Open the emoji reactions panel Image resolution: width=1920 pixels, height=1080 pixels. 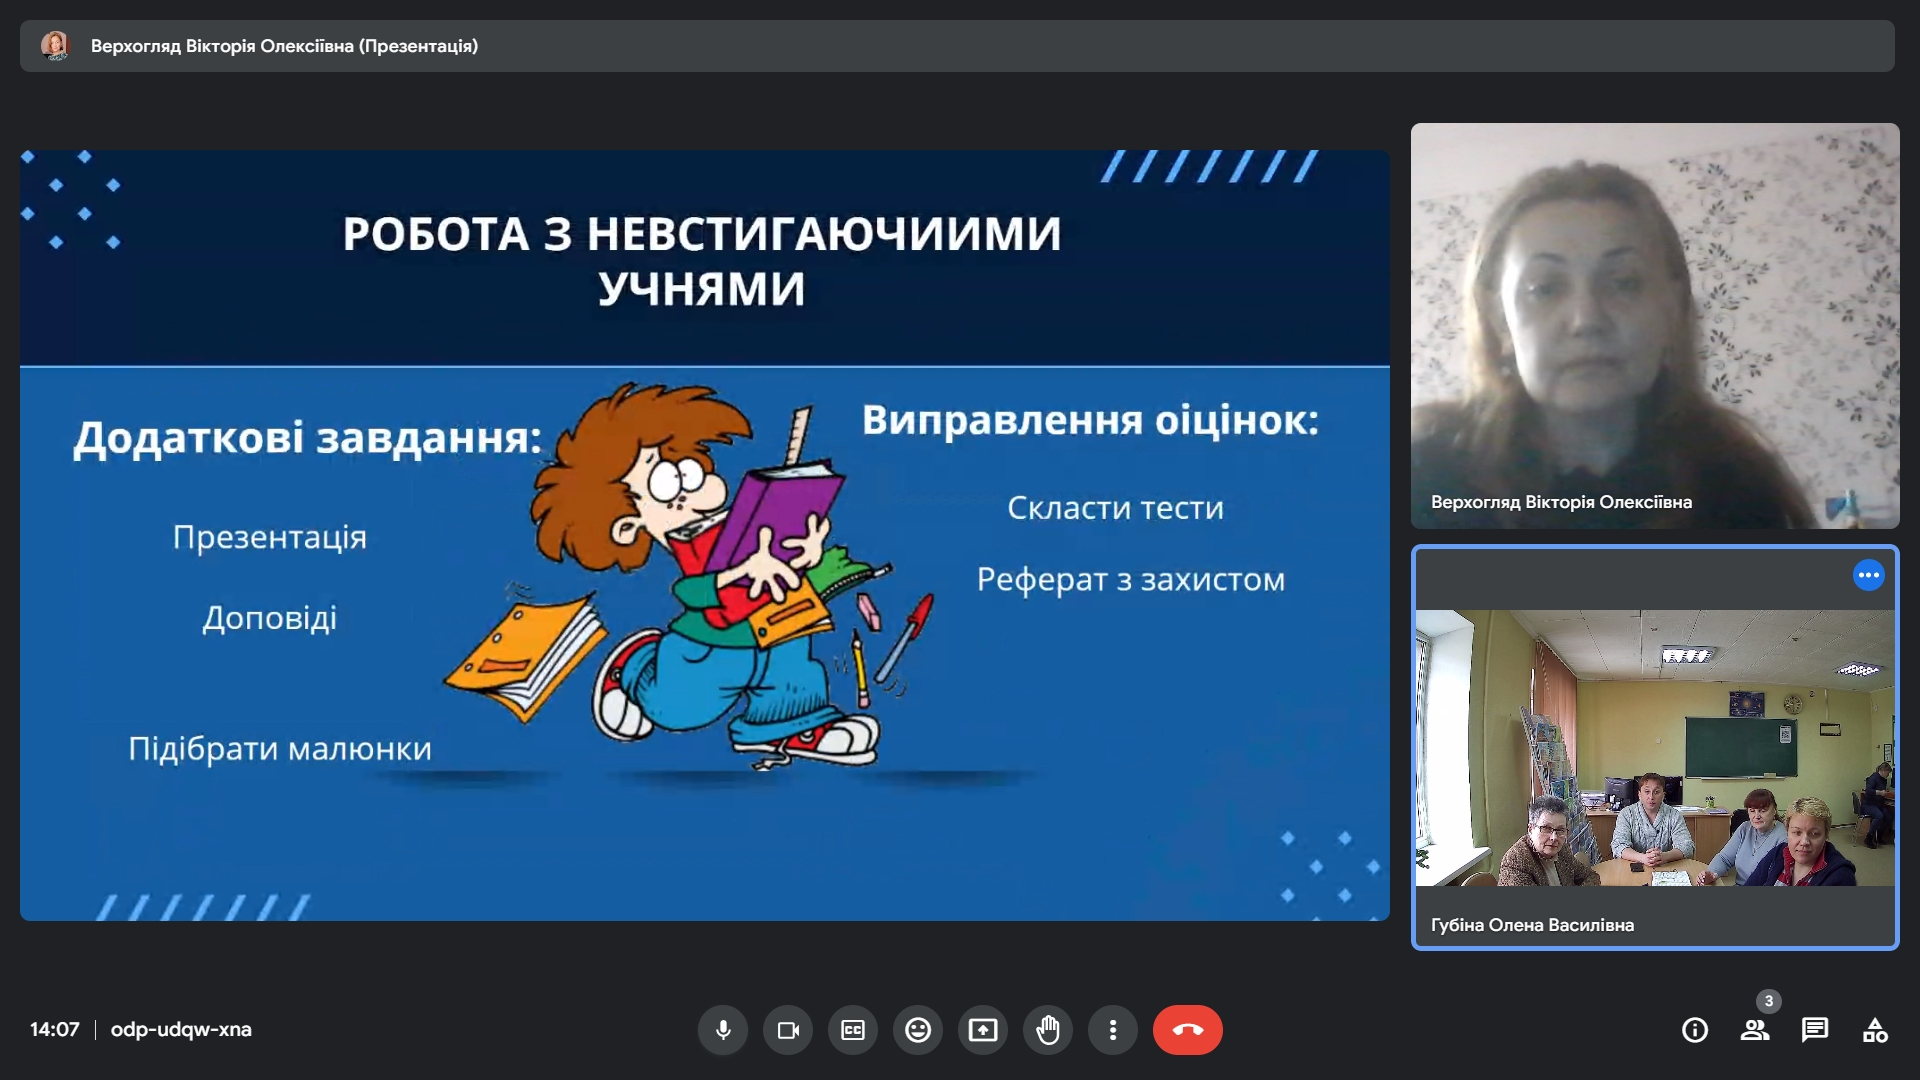918,1030
